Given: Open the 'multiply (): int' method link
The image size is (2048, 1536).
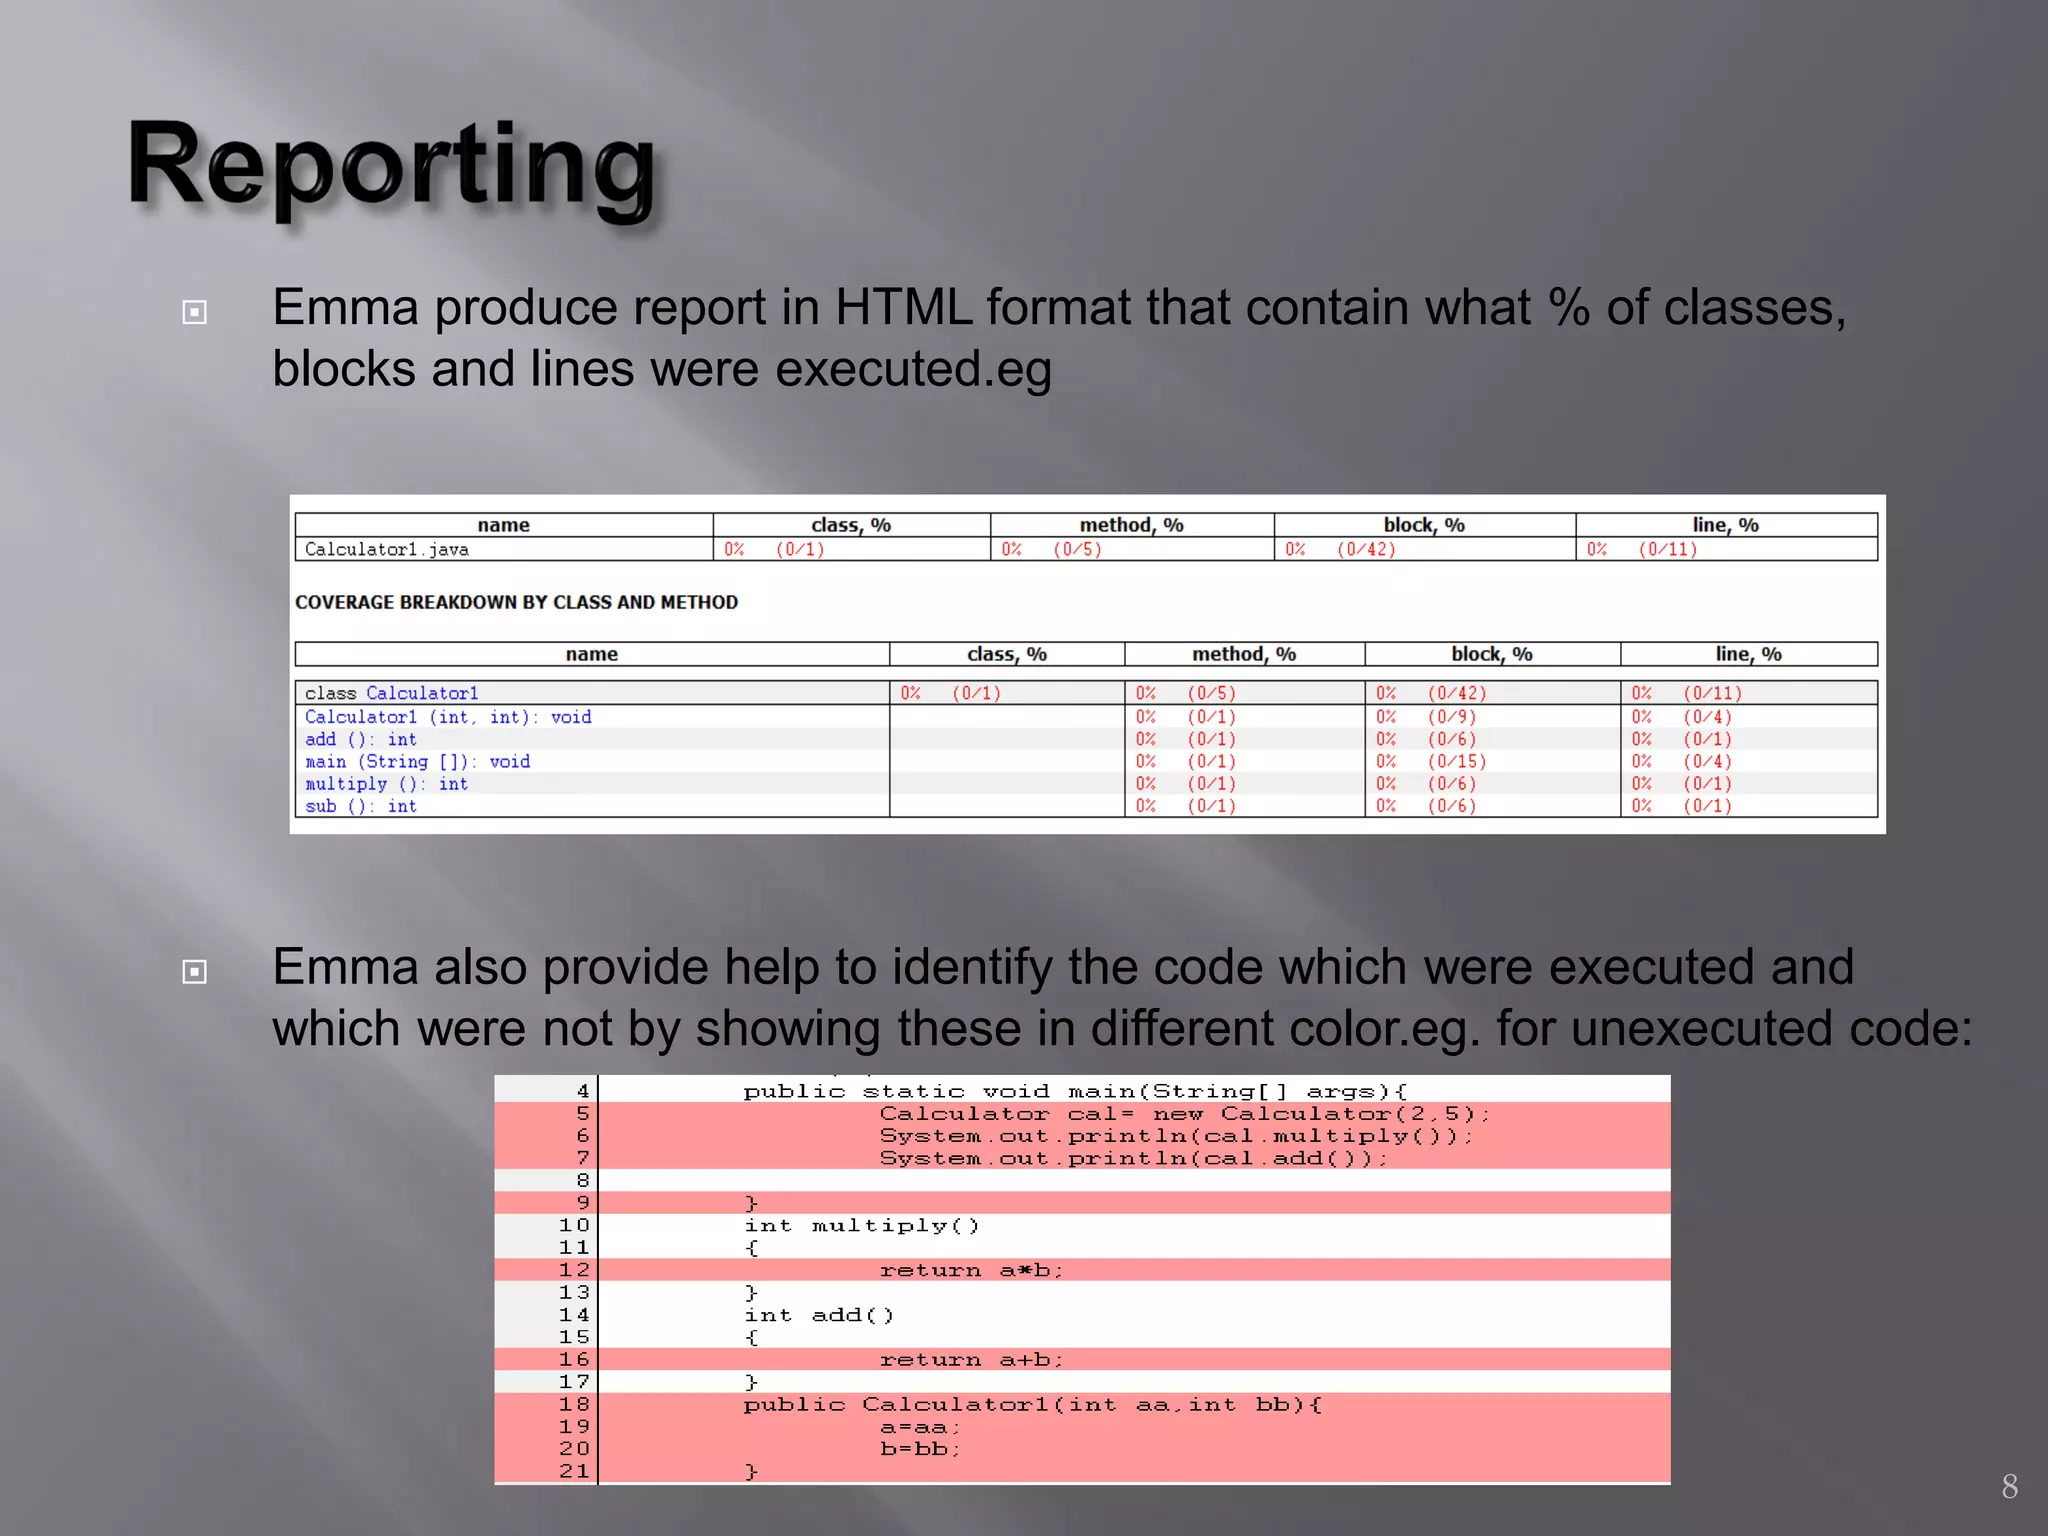Looking at the screenshot, I should 387,784.
